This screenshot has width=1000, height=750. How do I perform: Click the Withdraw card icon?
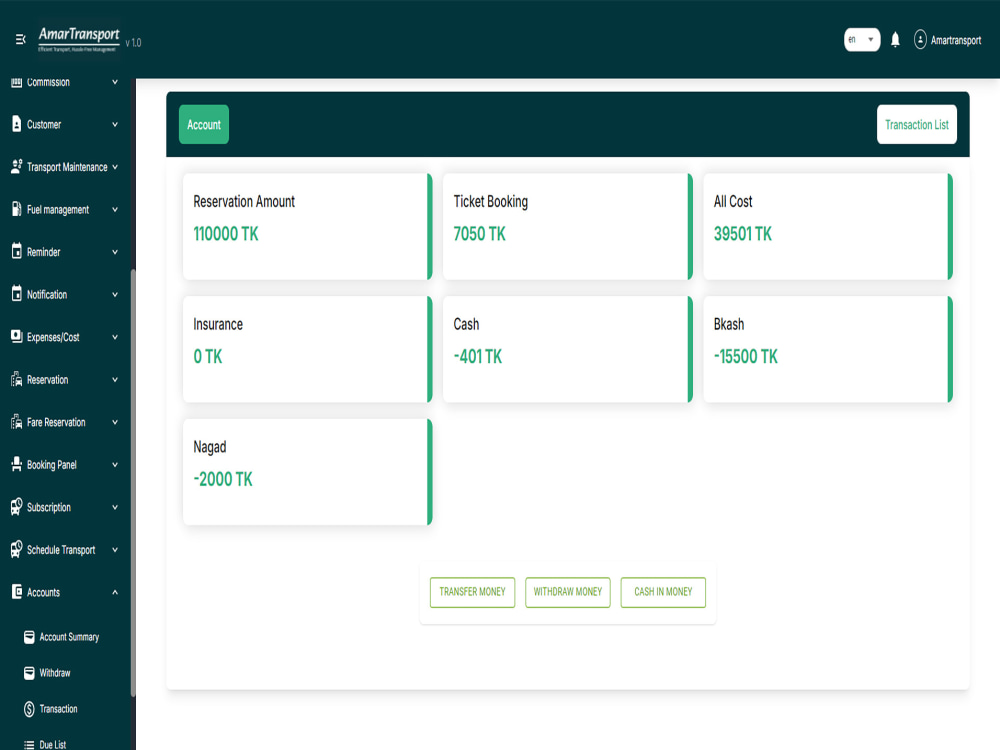click(29, 673)
